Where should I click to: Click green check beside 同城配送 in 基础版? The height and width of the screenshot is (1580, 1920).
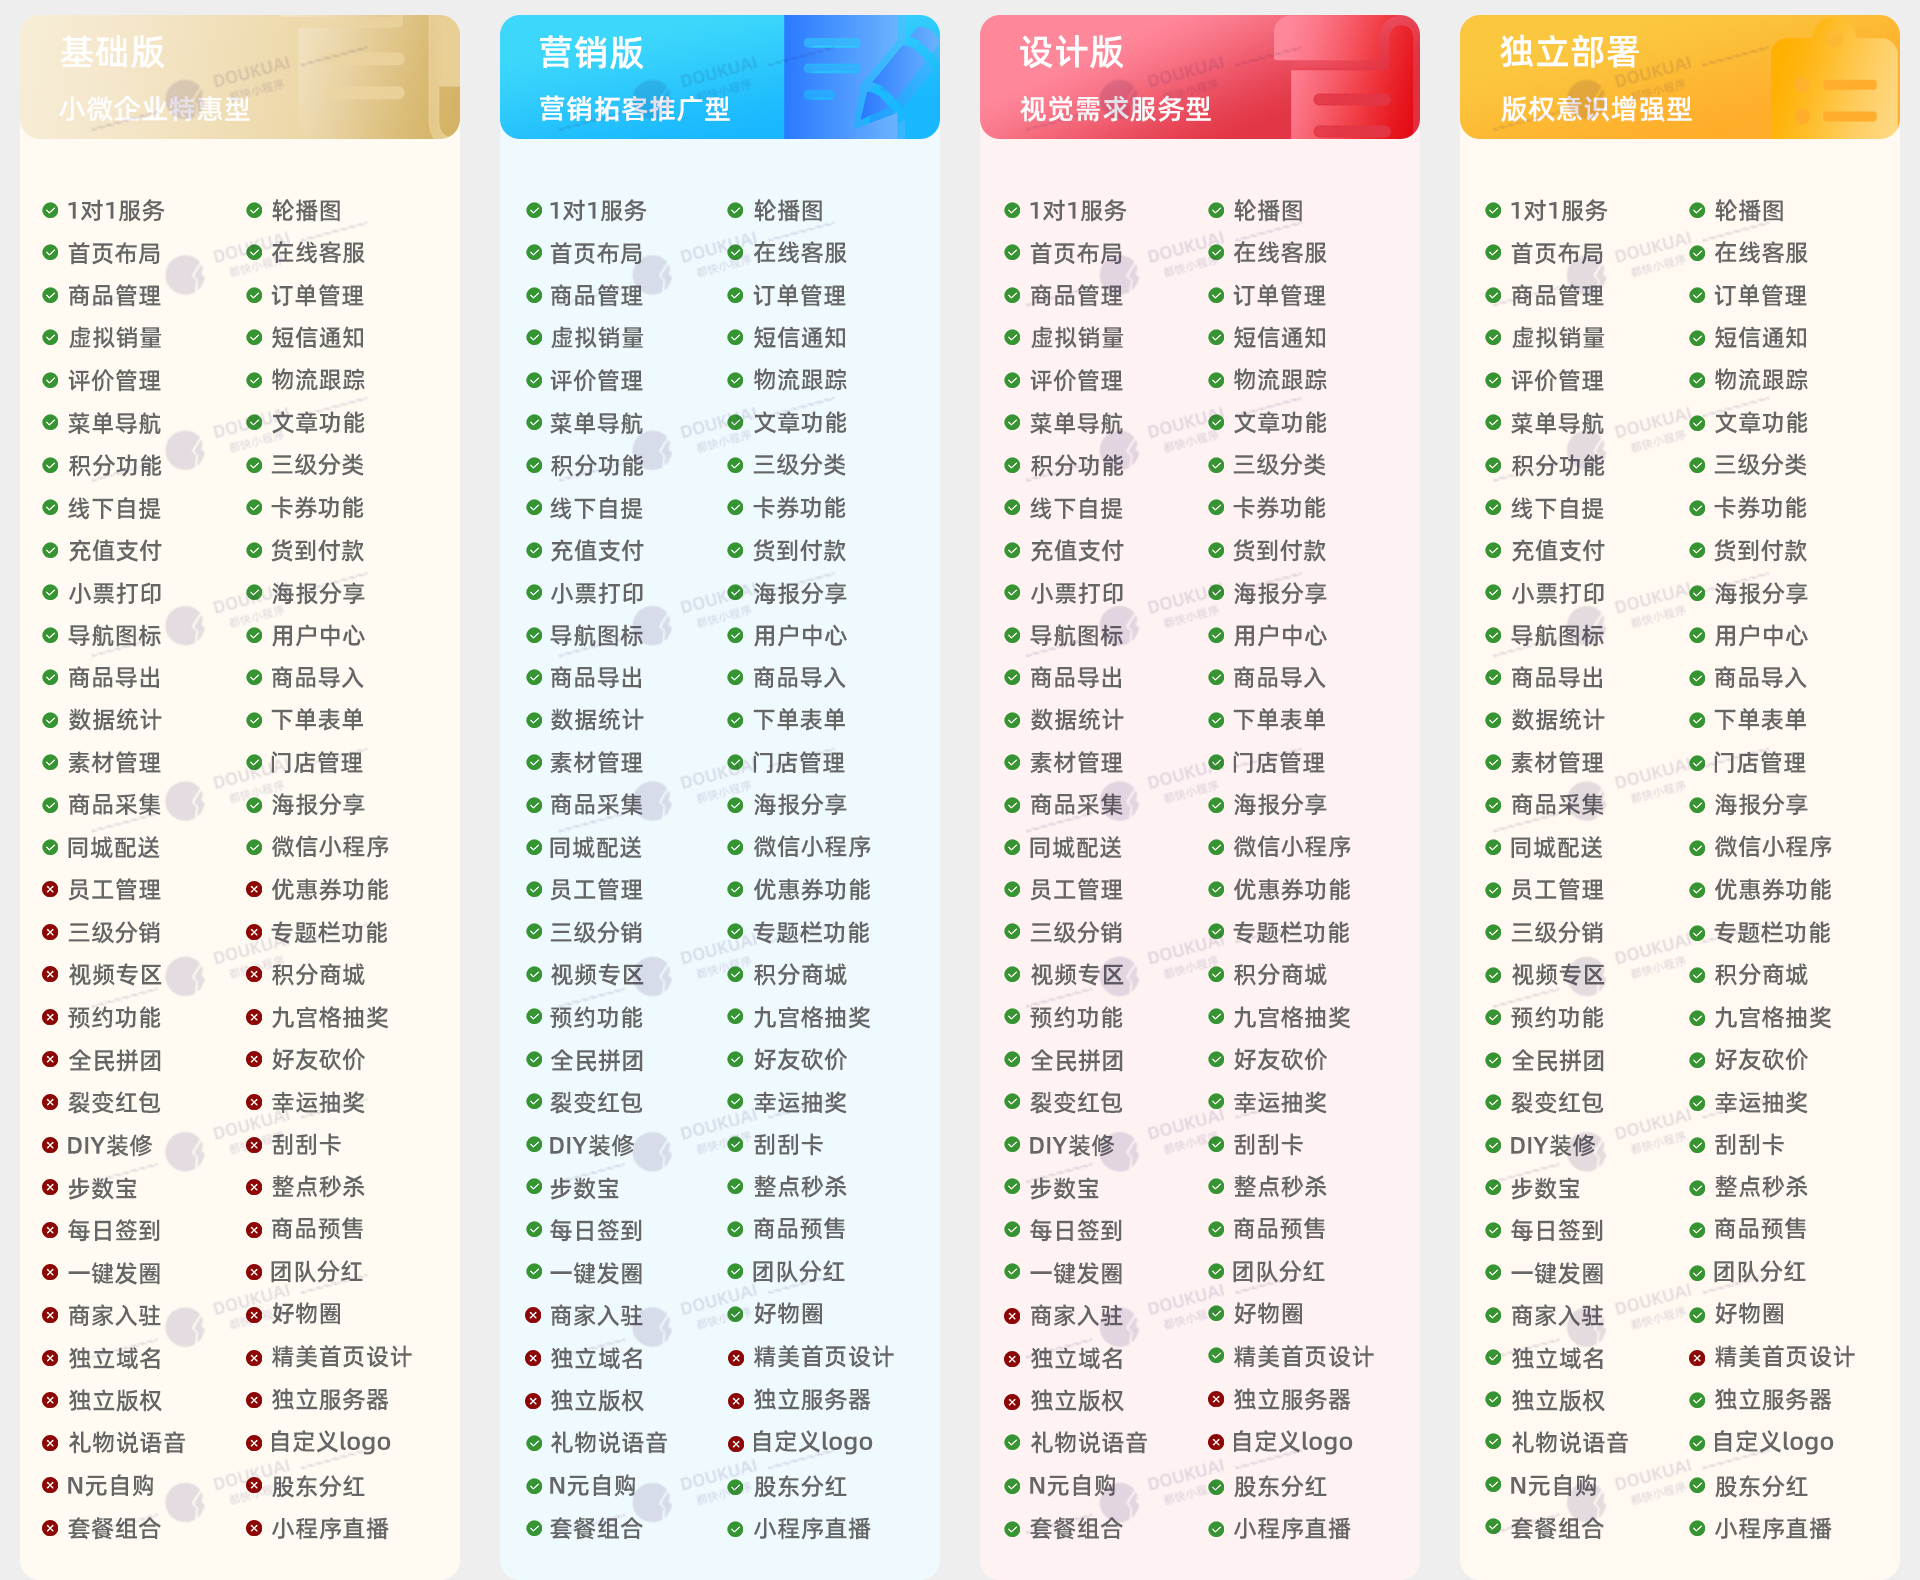pyautogui.click(x=50, y=847)
